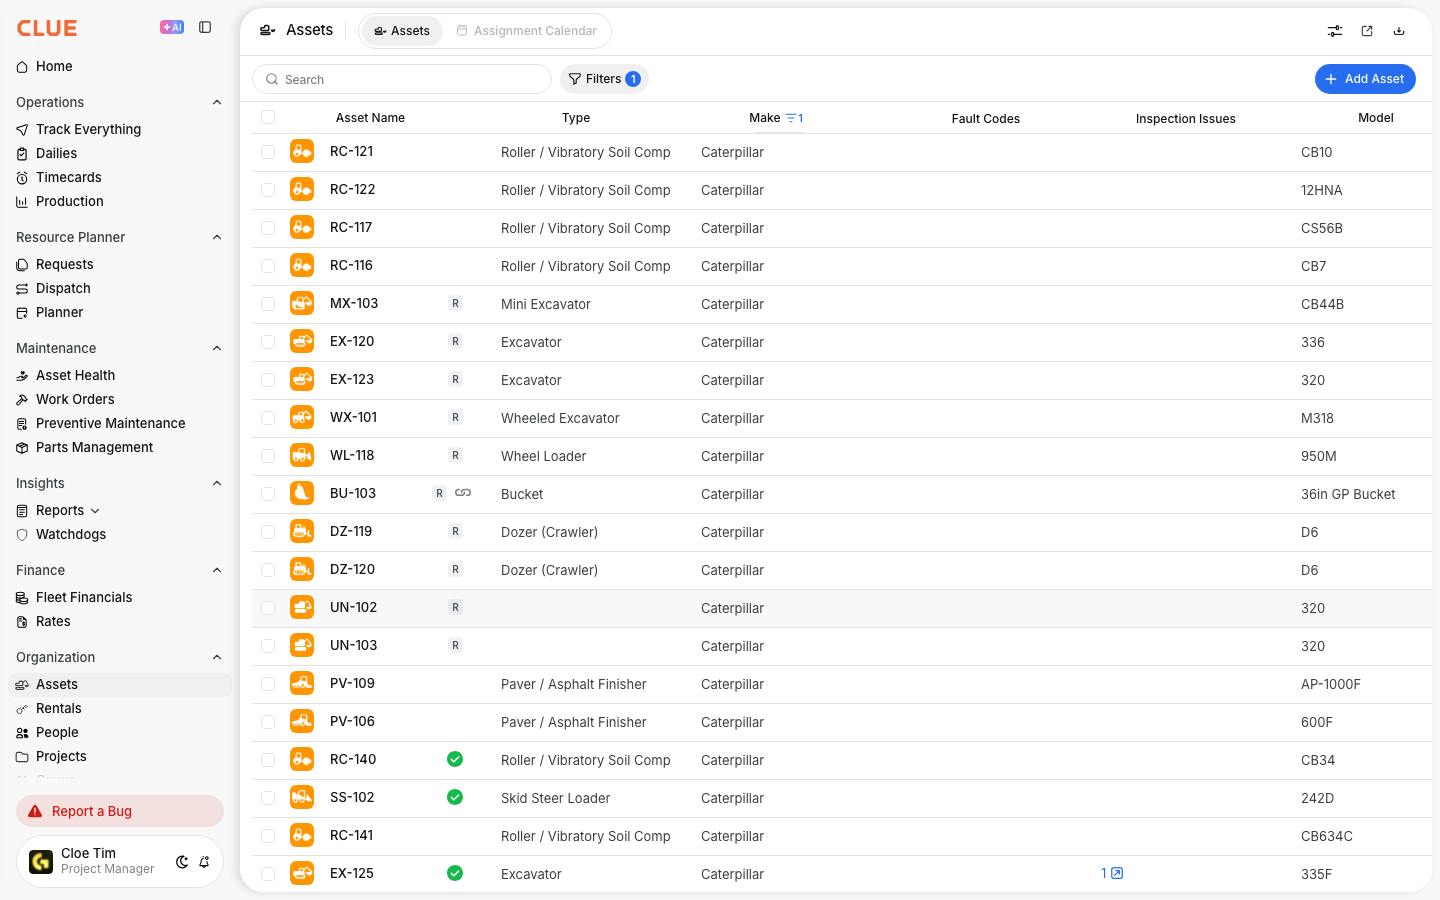Check the PV-106 row checkbox
1440x900 pixels.
pyautogui.click(x=268, y=722)
